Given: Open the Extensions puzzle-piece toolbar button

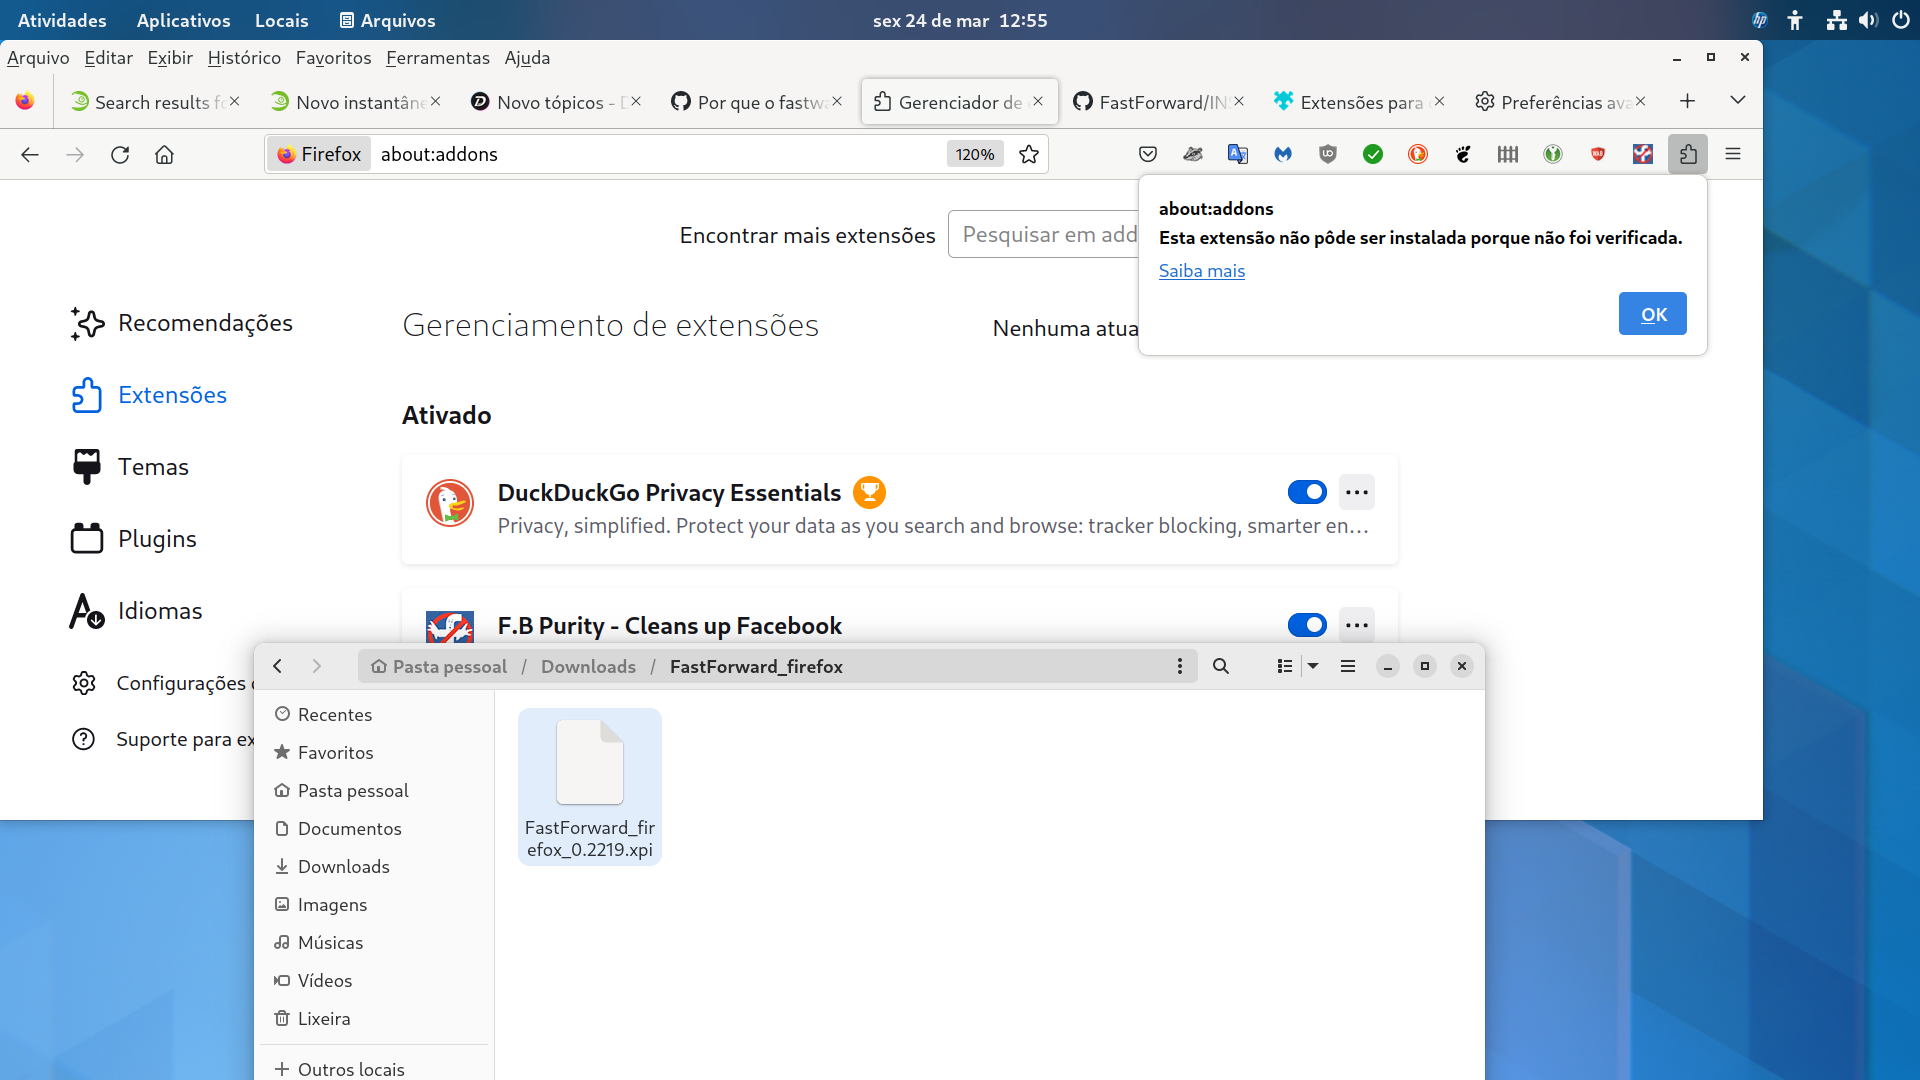Looking at the screenshot, I should point(1688,154).
